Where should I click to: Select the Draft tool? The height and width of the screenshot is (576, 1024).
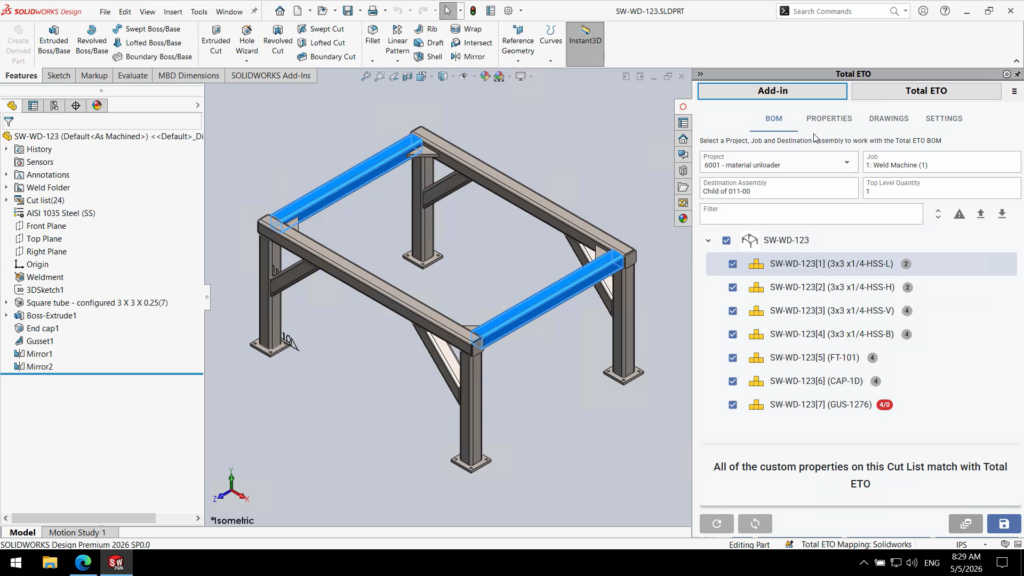(429, 42)
